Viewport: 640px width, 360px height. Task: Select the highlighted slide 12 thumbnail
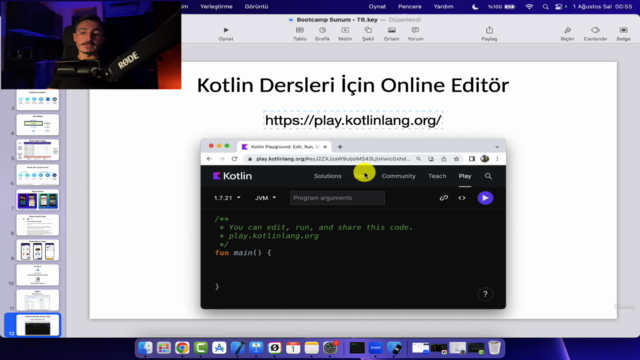[38, 325]
